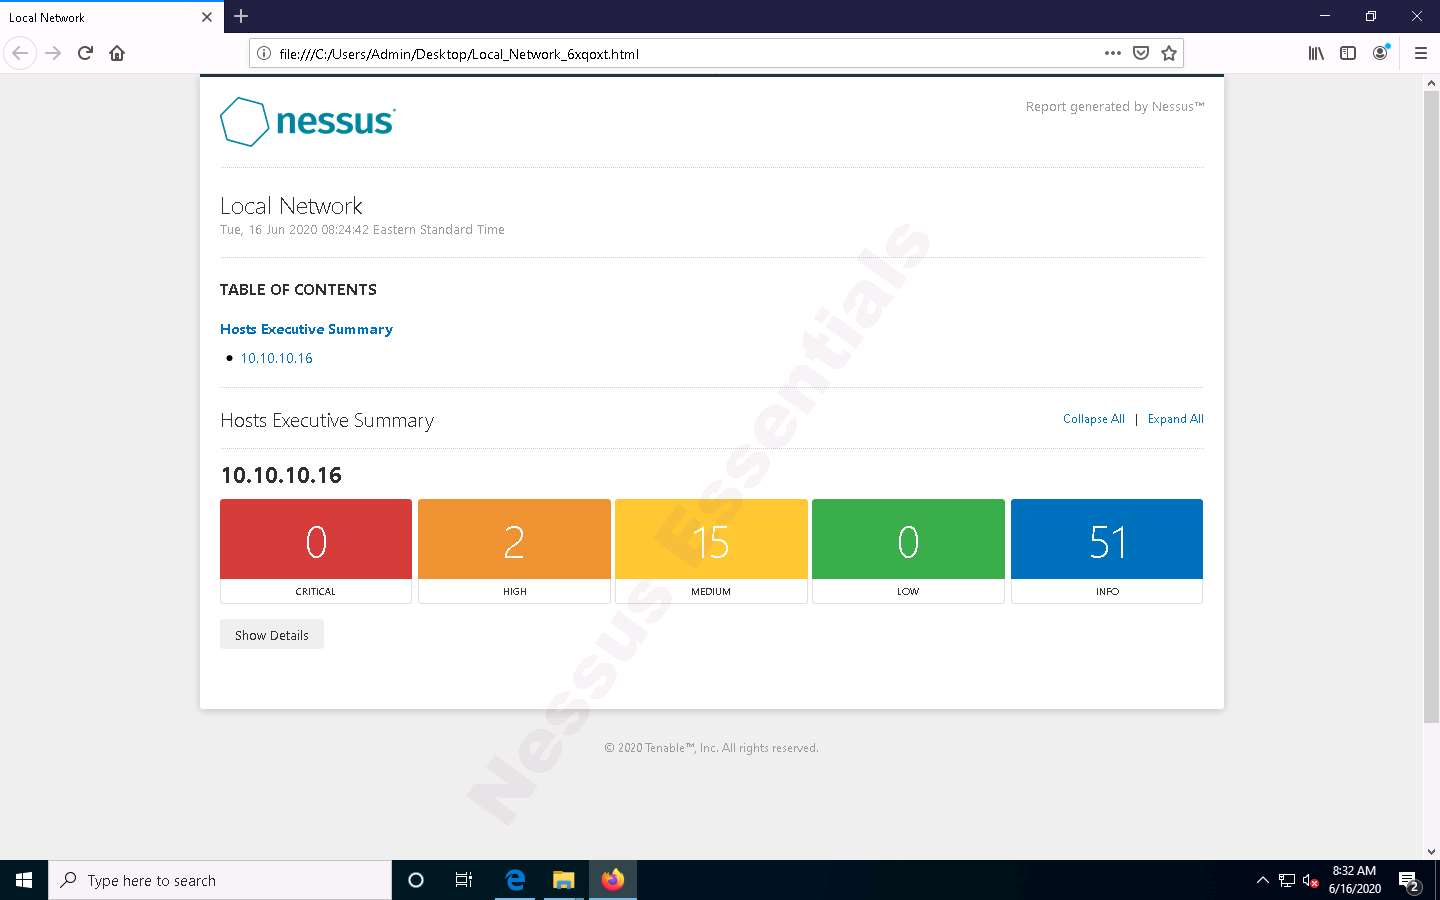Click the Local Network report title

pyautogui.click(x=291, y=206)
